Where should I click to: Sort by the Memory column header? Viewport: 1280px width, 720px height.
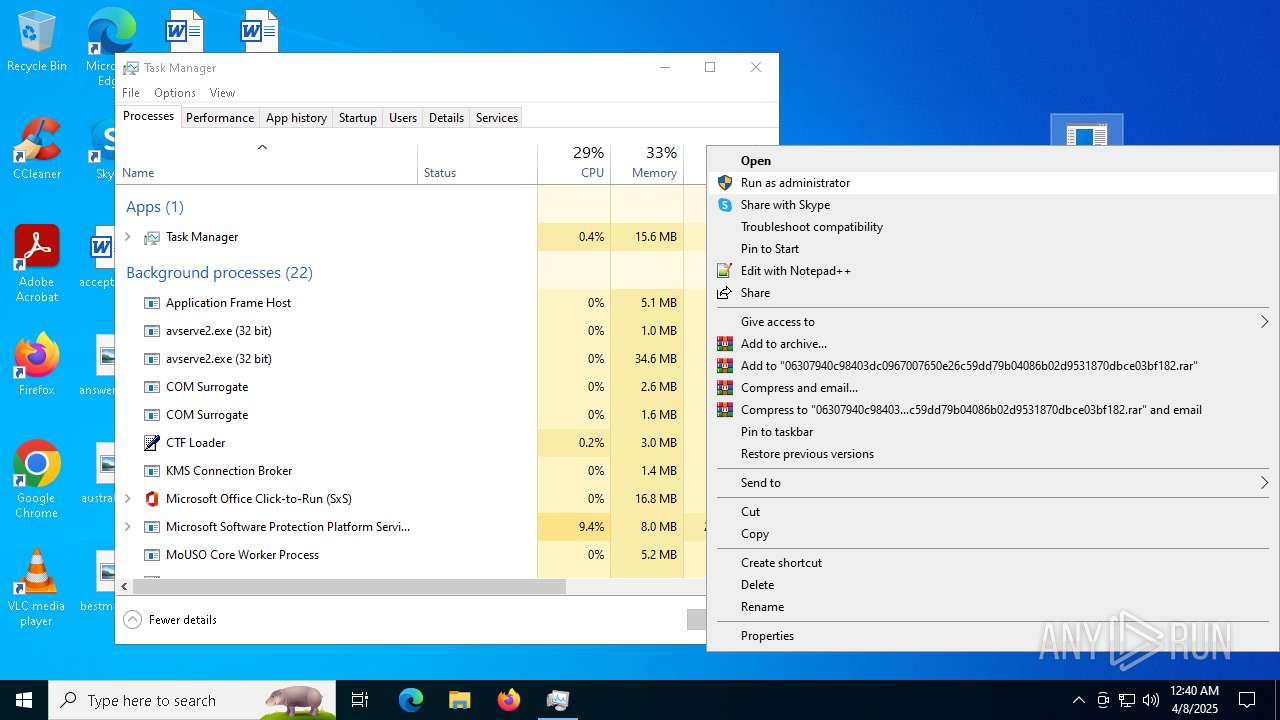click(x=647, y=163)
